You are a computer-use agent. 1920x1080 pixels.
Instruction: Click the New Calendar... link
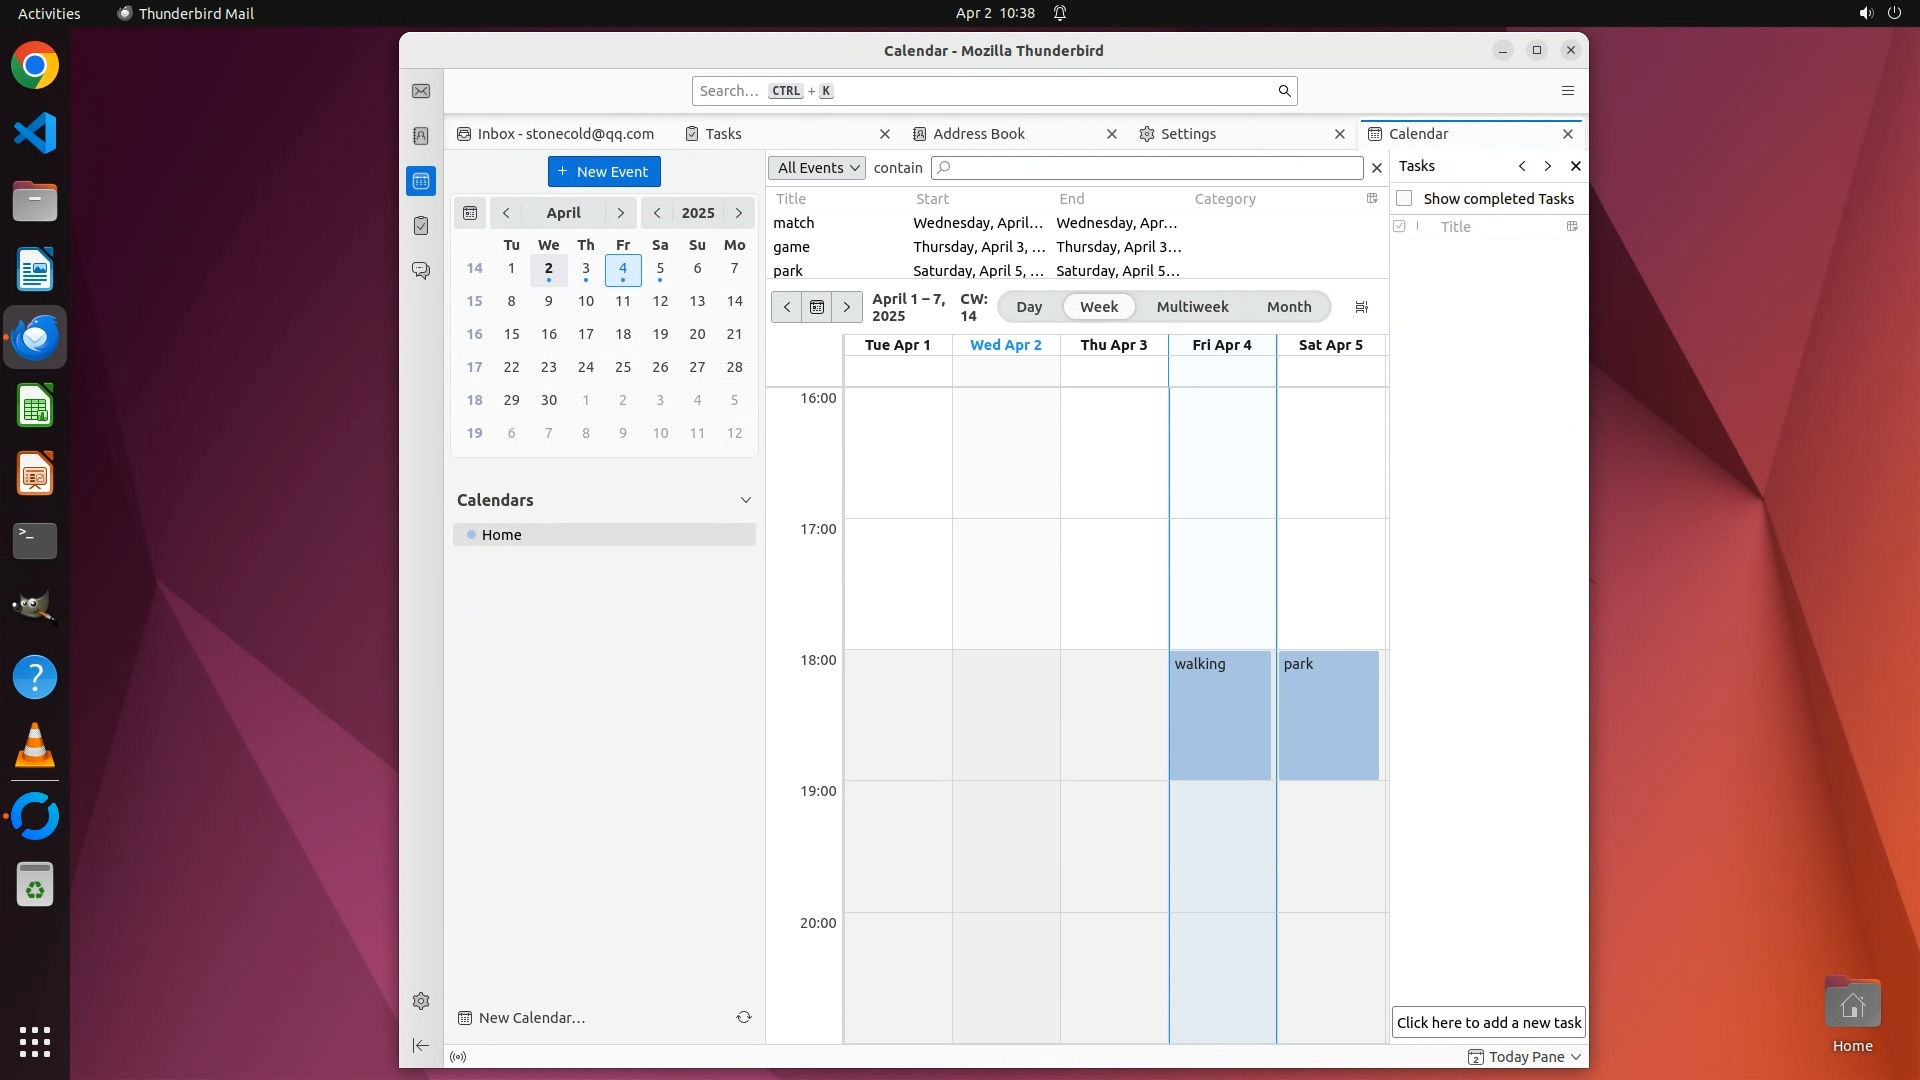point(531,1018)
